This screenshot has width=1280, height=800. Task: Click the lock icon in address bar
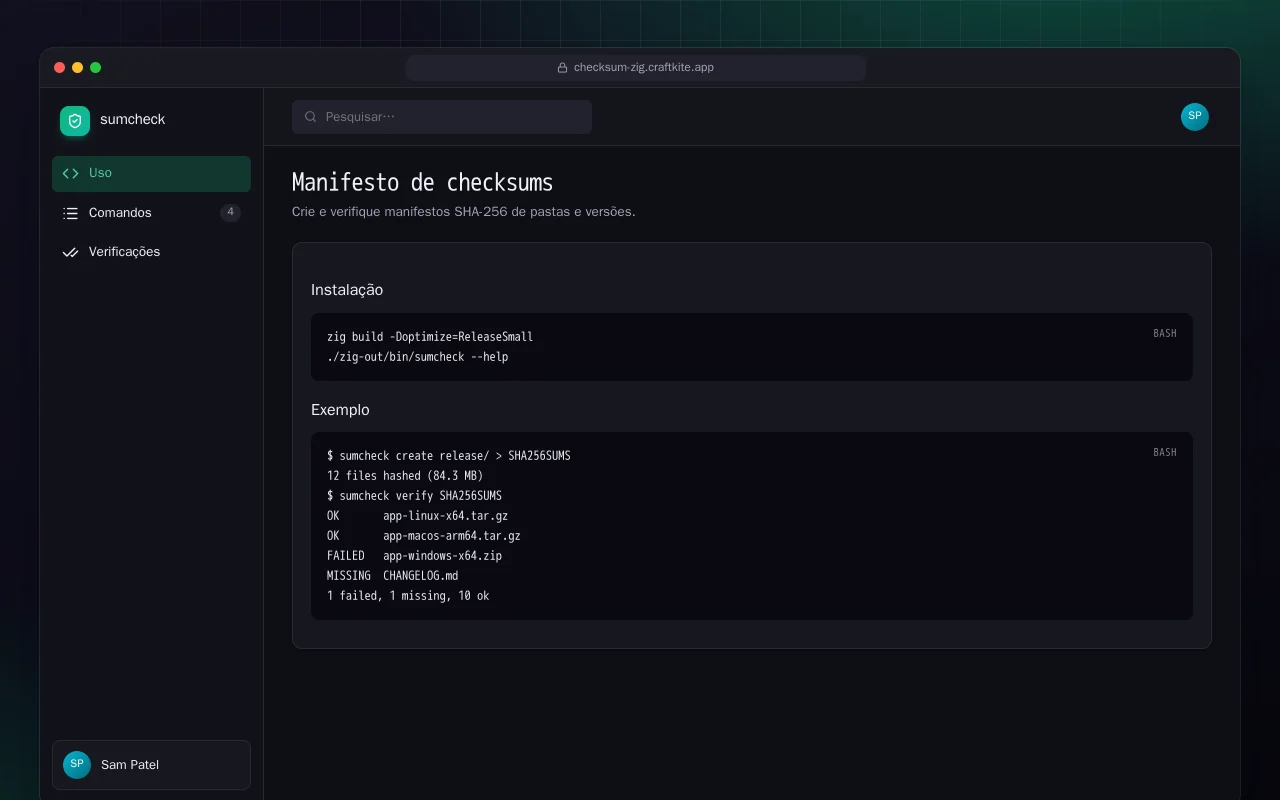click(x=563, y=68)
